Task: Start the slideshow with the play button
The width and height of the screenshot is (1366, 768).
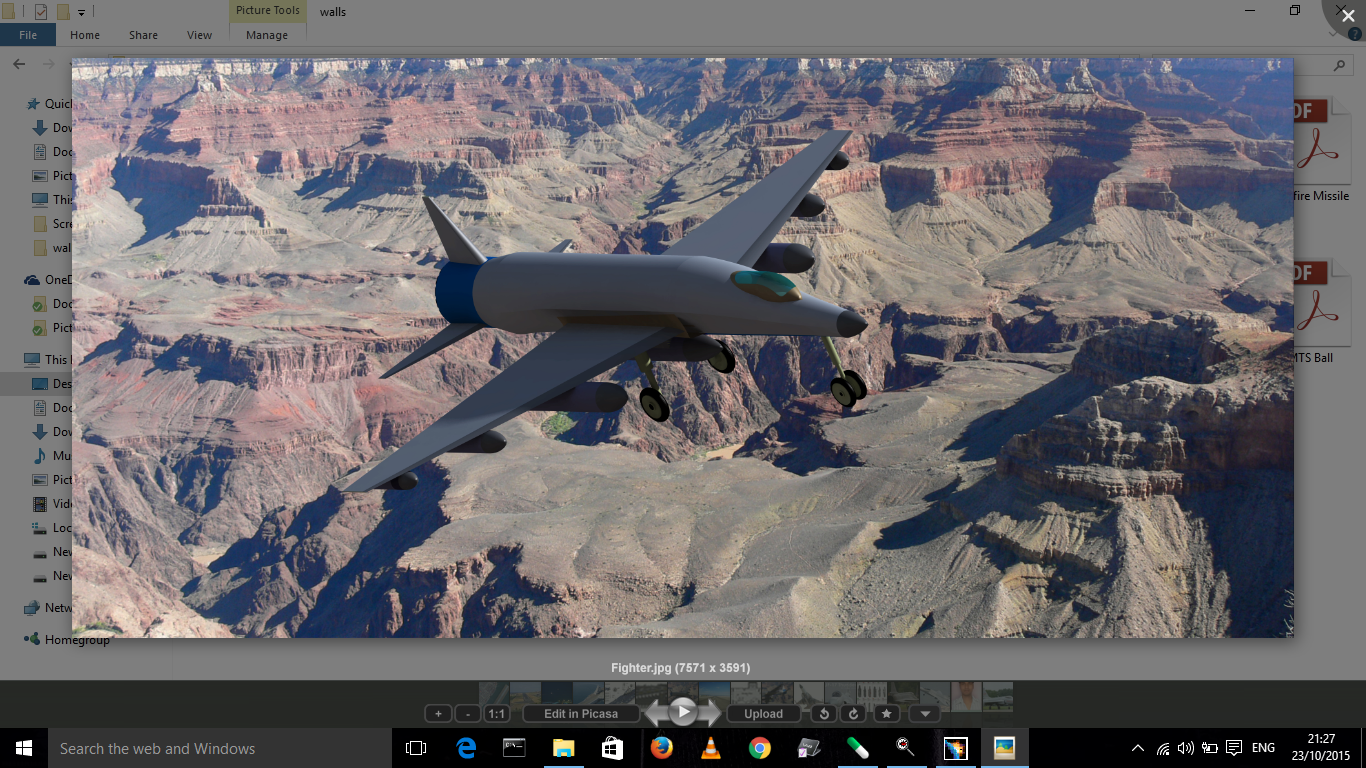Action: pyautogui.click(x=683, y=712)
